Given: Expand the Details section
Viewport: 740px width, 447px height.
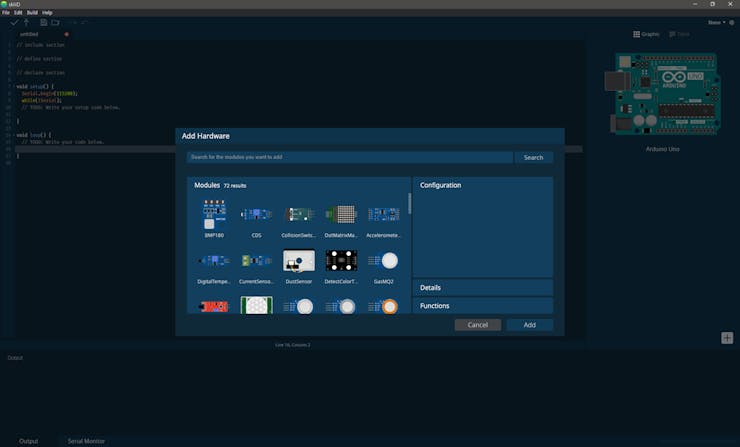Looking at the screenshot, I should [x=483, y=287].
